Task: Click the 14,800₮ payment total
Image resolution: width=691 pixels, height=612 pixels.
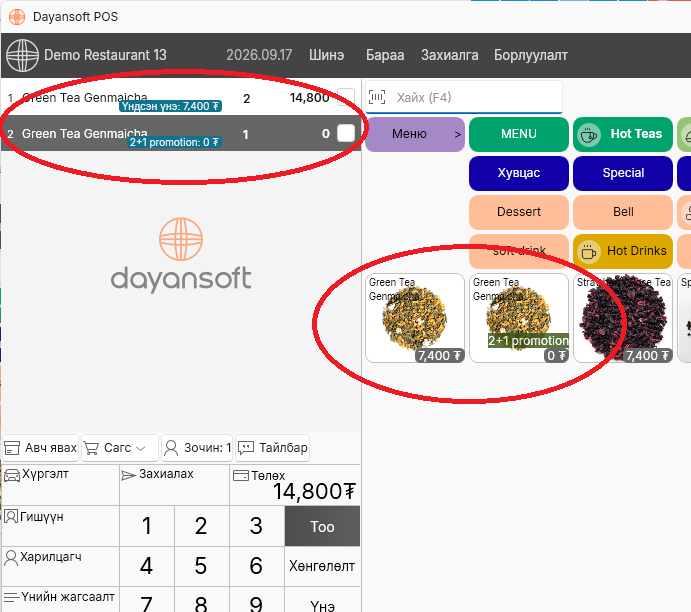Action: tap(314, 491)
